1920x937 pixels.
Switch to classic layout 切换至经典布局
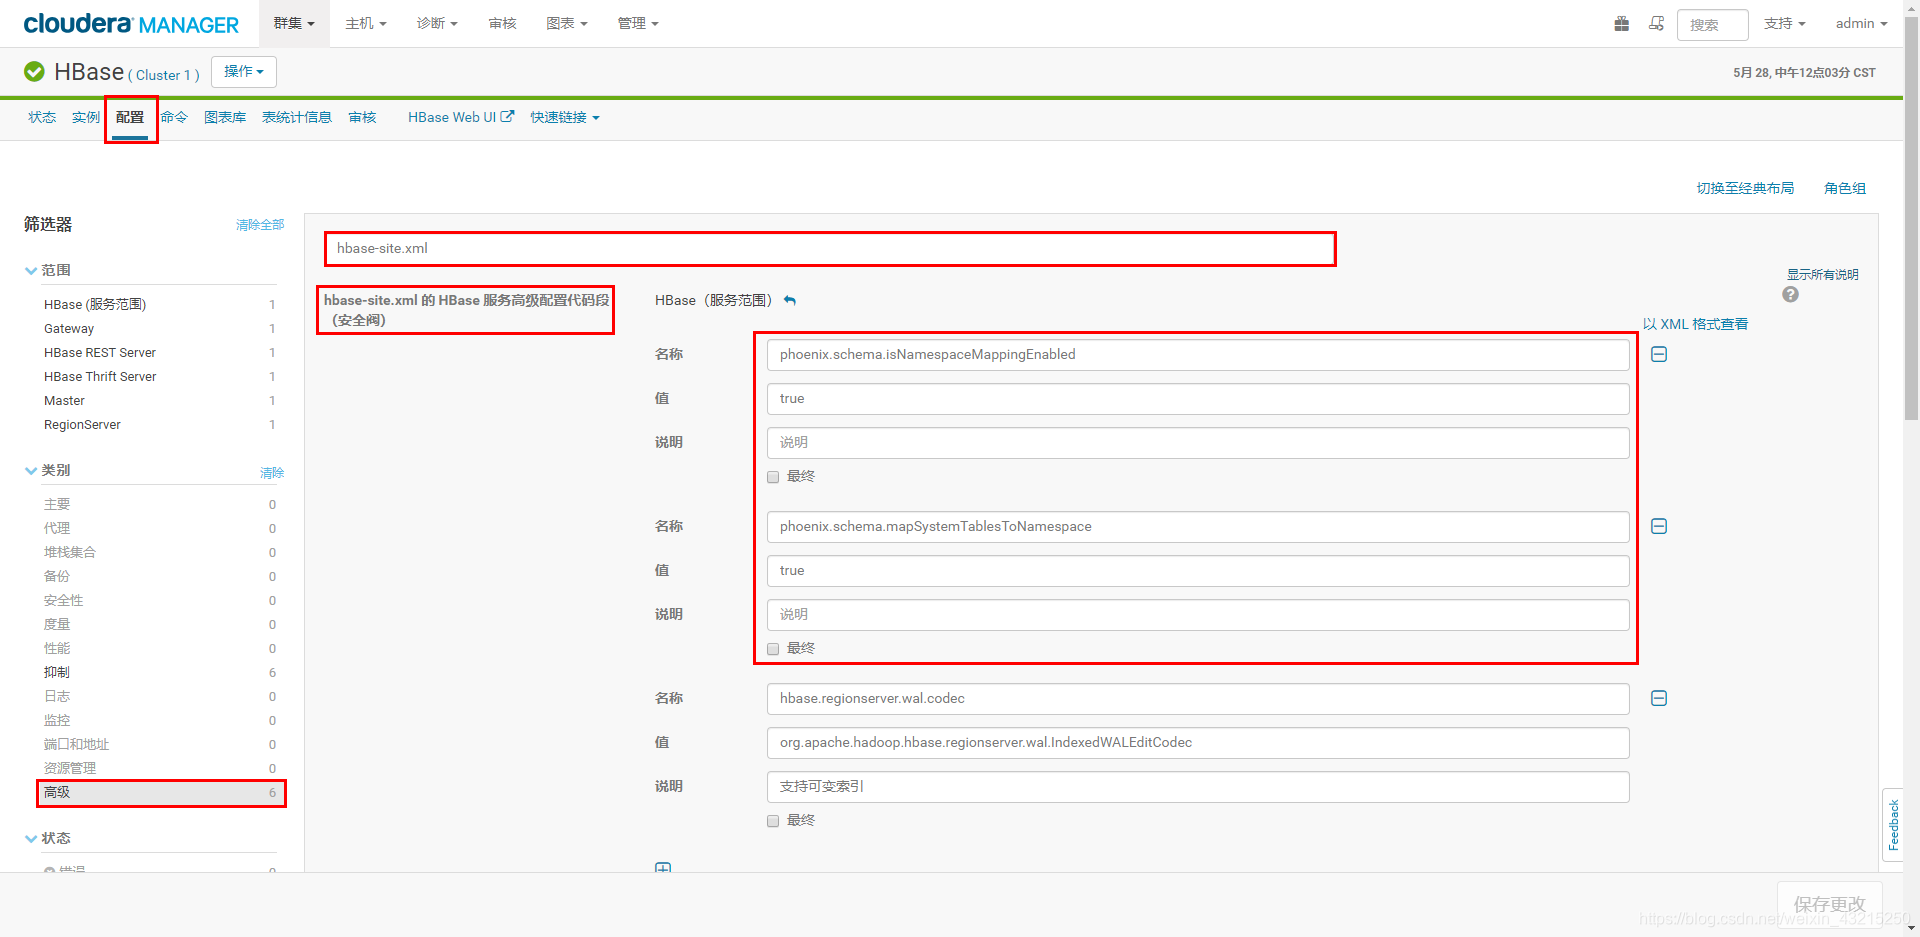[1745, 188]
